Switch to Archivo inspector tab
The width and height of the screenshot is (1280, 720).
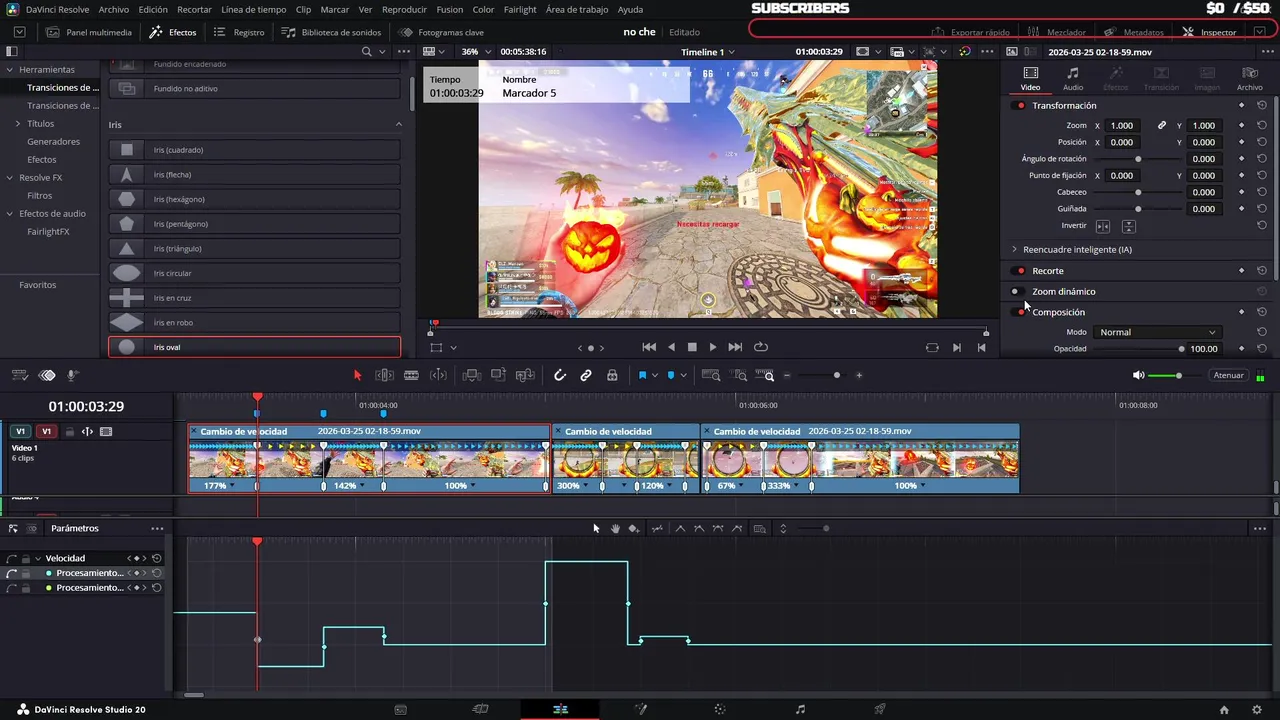click(1249, 79)
